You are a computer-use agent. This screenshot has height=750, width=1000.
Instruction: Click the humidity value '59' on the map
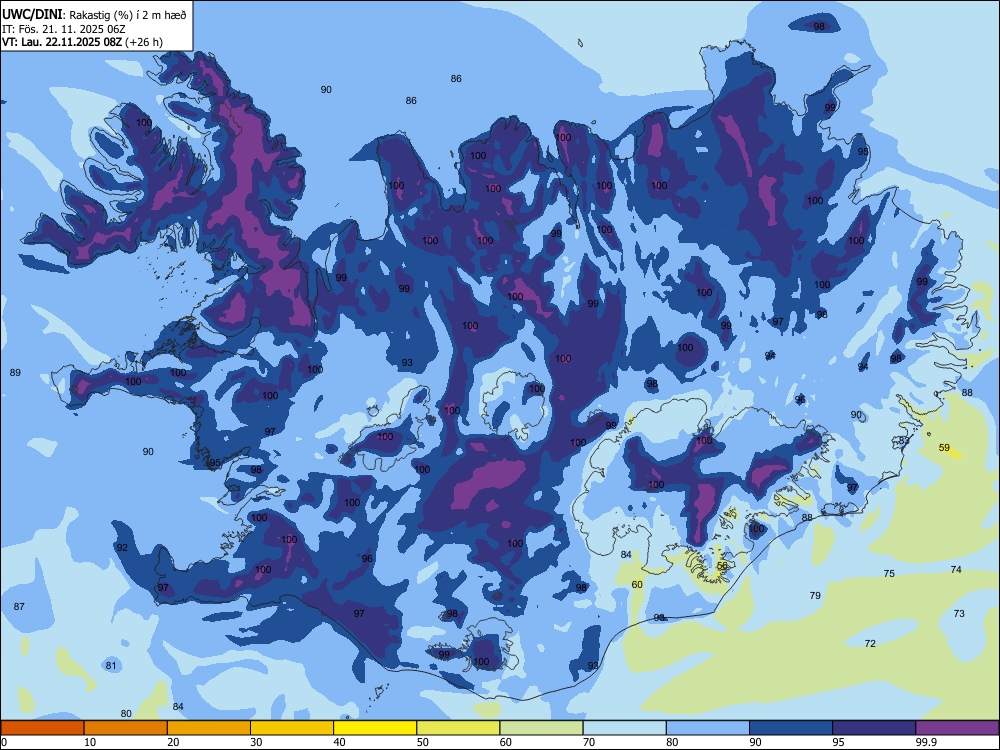click(945, 448)
